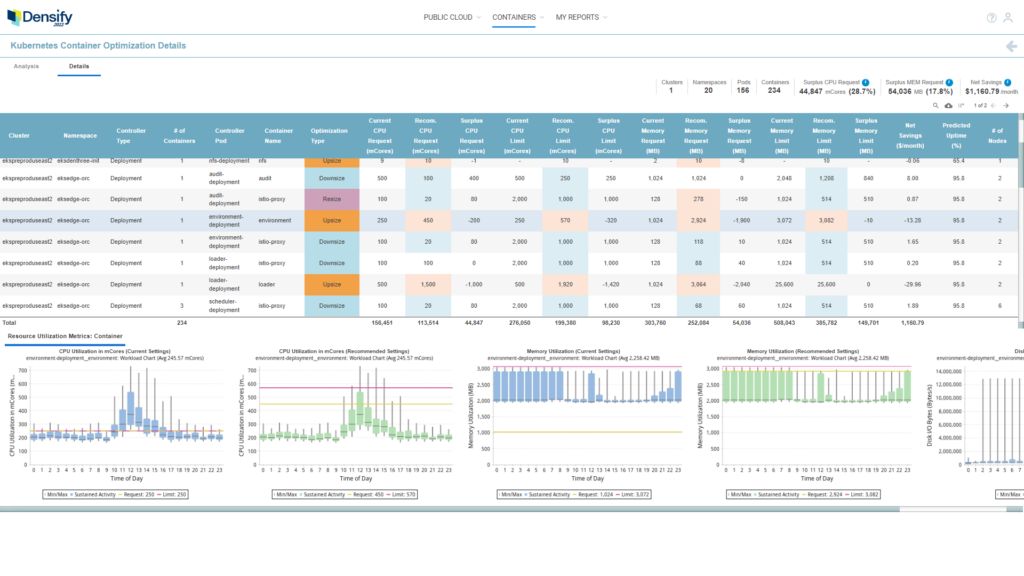Click Downsize cell for scheduler-deployment istio-proxy
Viewport: 1024px width, 576px height.
pyautogui.click(x=332, y=306)
